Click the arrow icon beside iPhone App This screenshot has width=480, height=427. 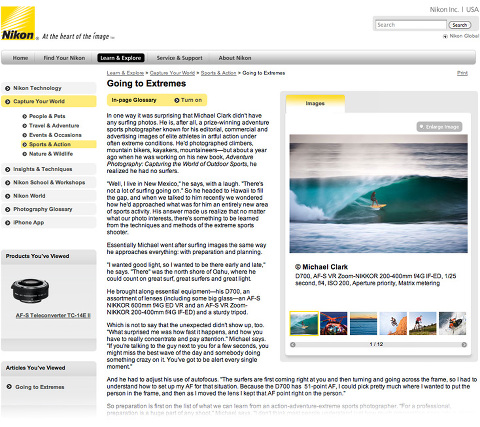[x=8, y=223]
